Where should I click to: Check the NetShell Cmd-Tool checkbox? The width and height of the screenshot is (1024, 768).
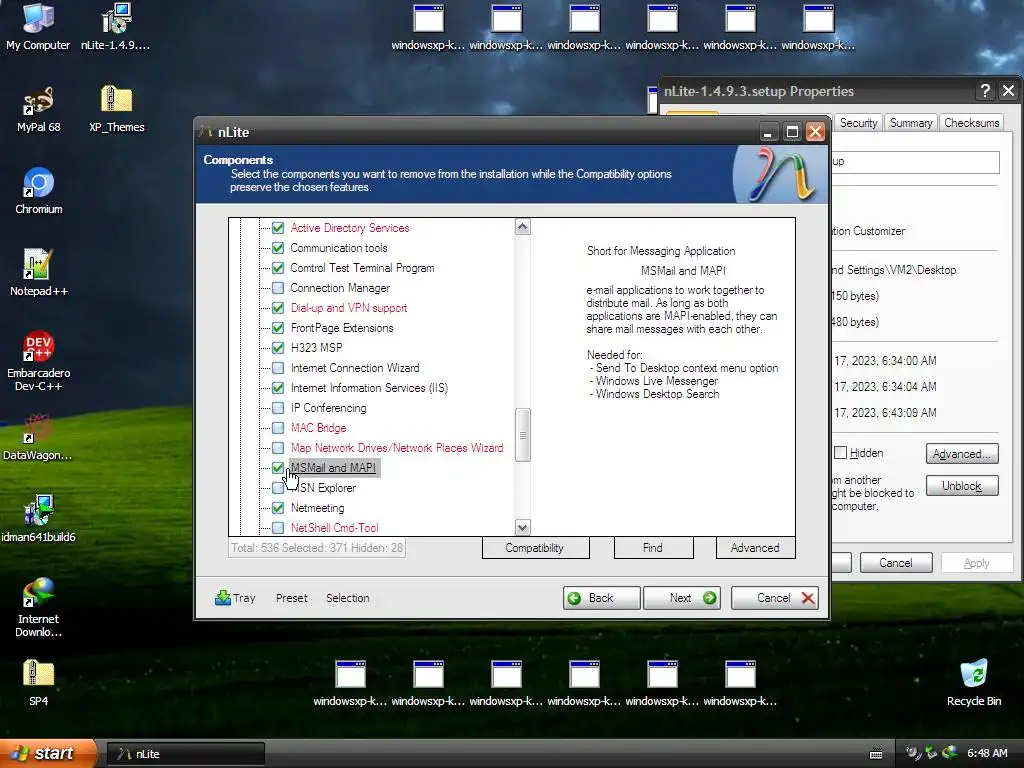tap(278, 528)
